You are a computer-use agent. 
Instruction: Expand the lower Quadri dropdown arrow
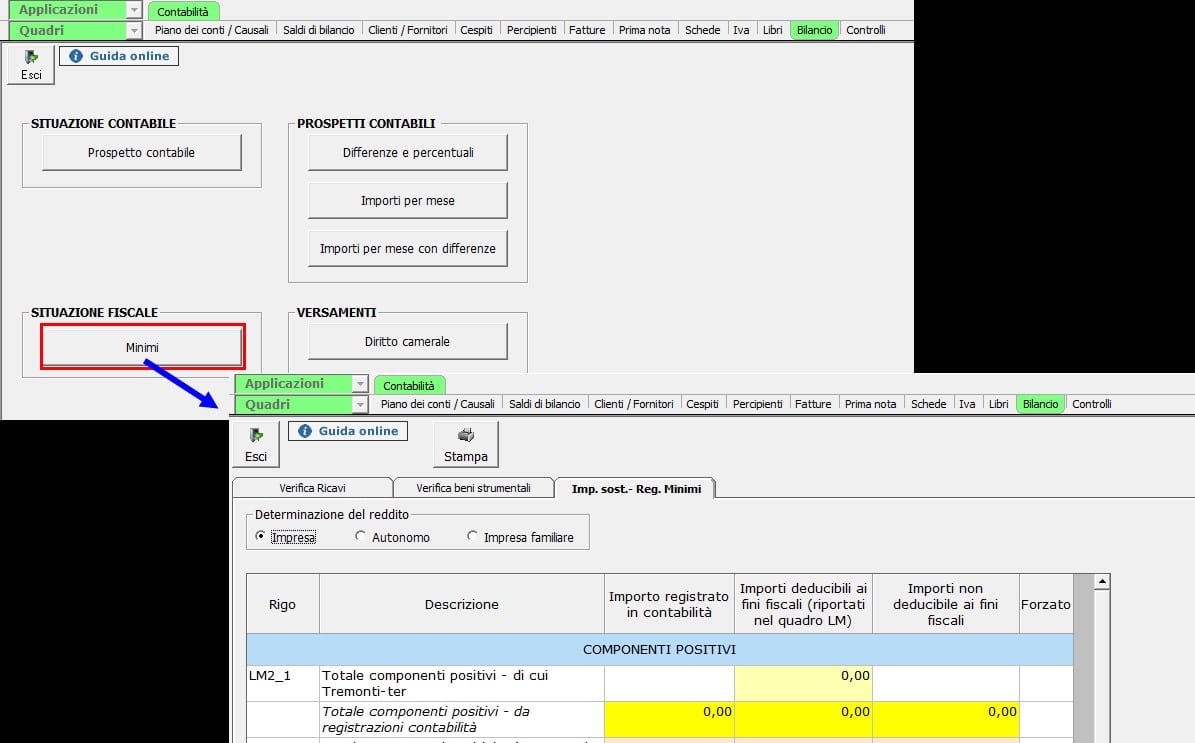tap(360, 405)
